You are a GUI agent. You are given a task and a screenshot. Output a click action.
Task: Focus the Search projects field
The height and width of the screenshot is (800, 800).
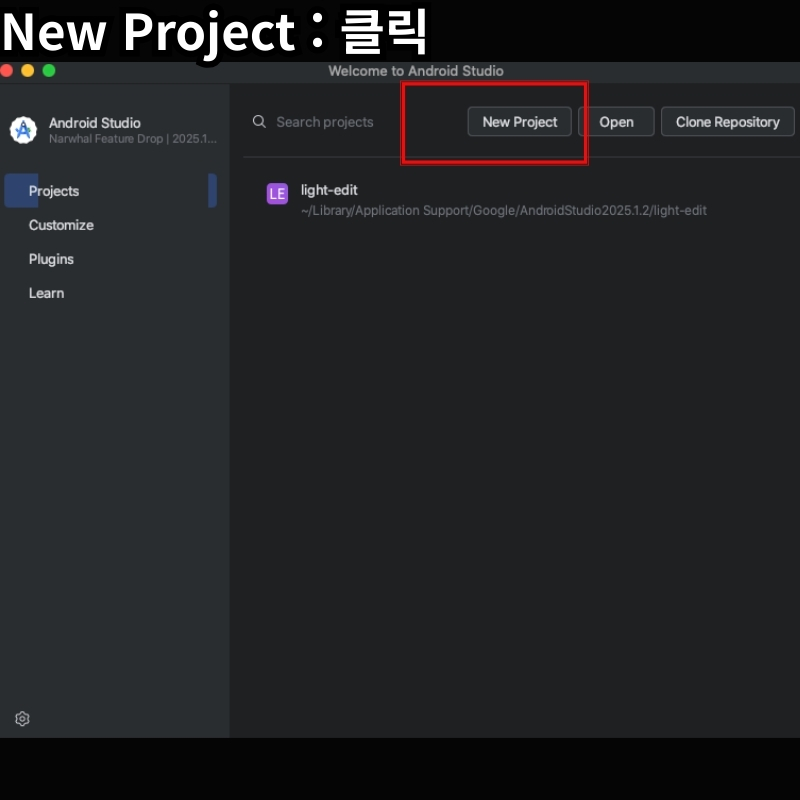pyautogui.click(x=325, y=122)
